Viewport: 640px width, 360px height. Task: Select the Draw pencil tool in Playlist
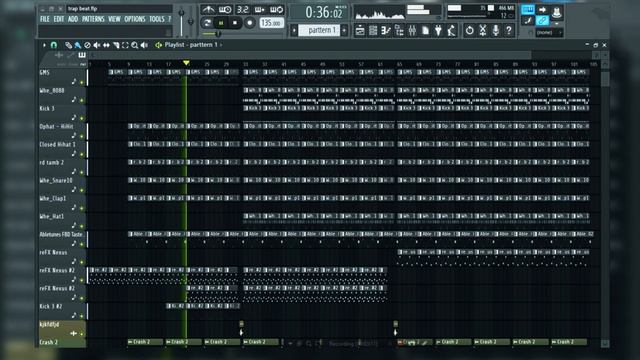(x=69, y=45)
